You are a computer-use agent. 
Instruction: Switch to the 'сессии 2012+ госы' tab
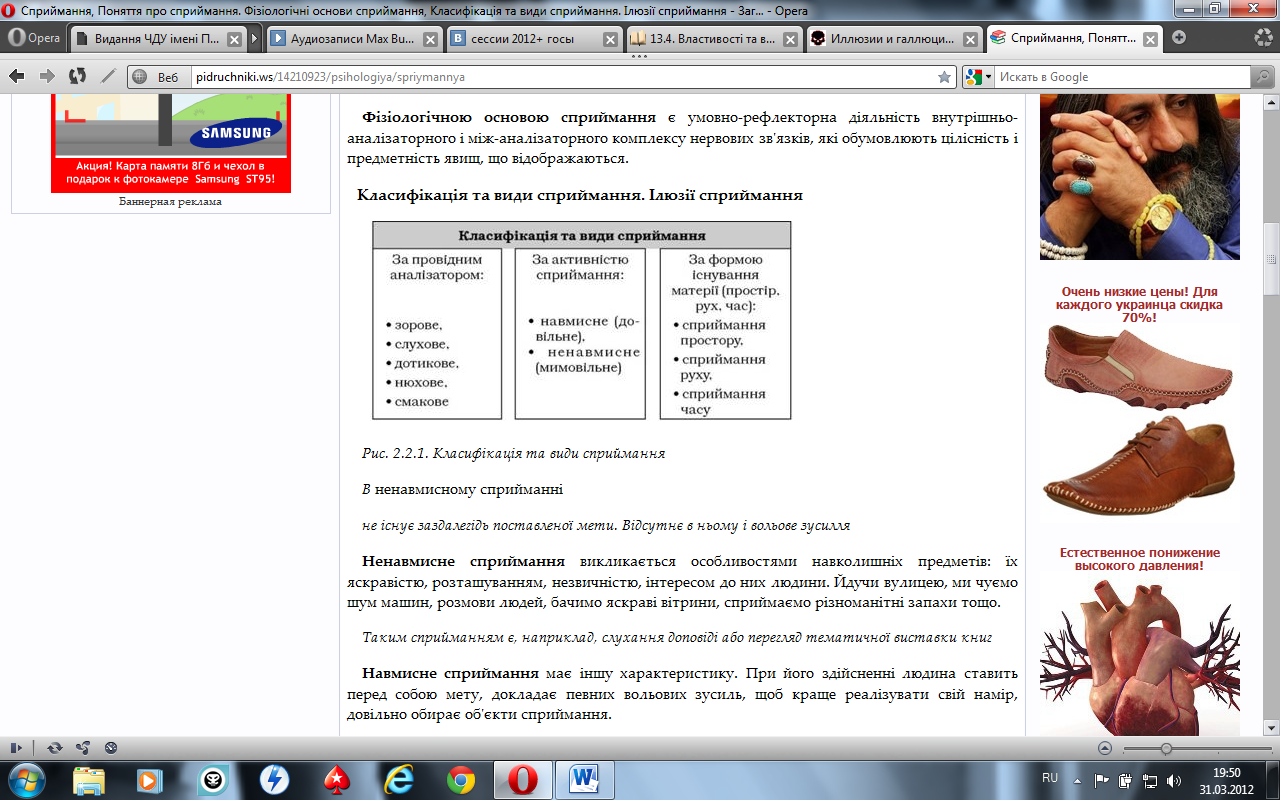tap(533, 39)
